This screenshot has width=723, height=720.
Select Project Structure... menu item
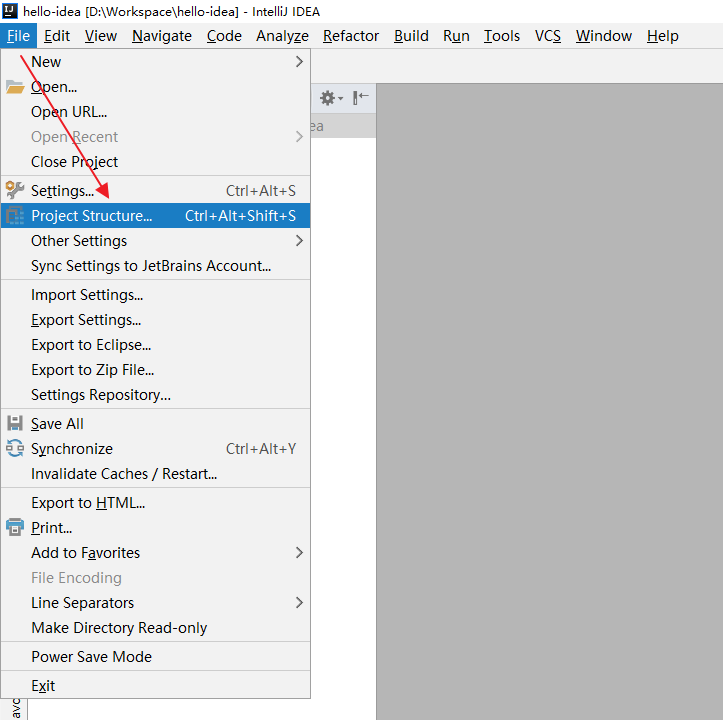[x=155, y=215]
